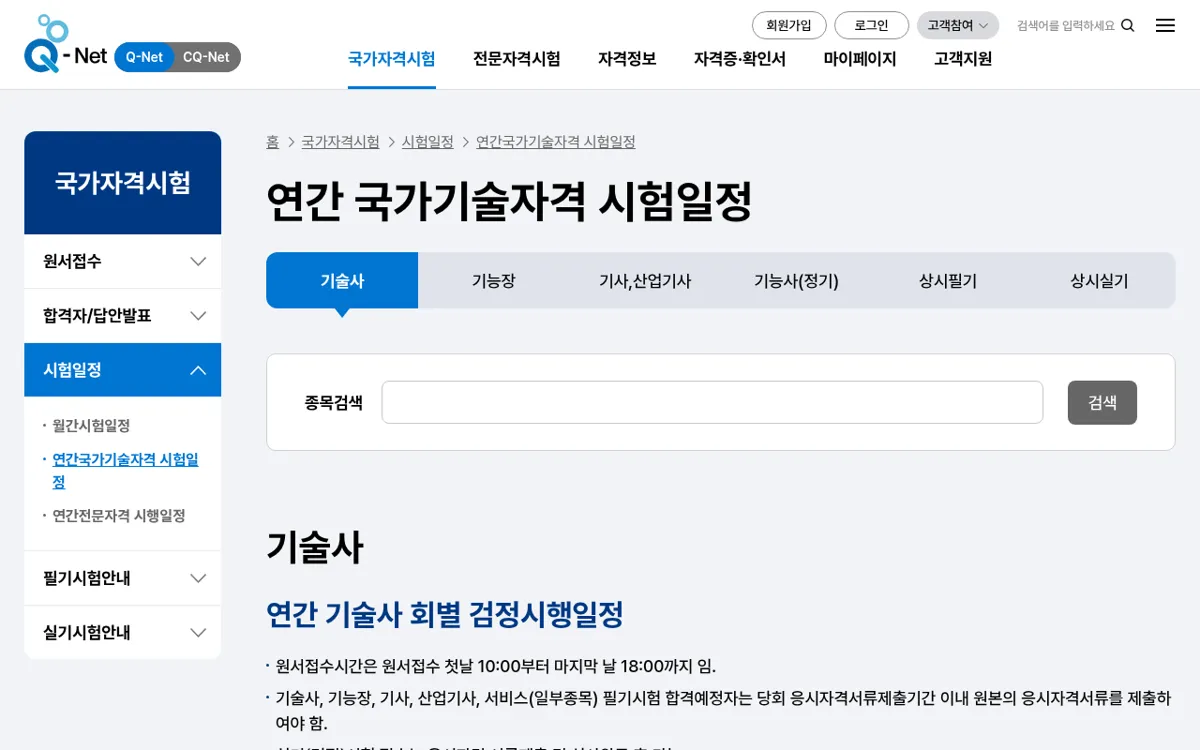
Task: Switch to the CQ-Net toggle pill
Action: [206, 57]
